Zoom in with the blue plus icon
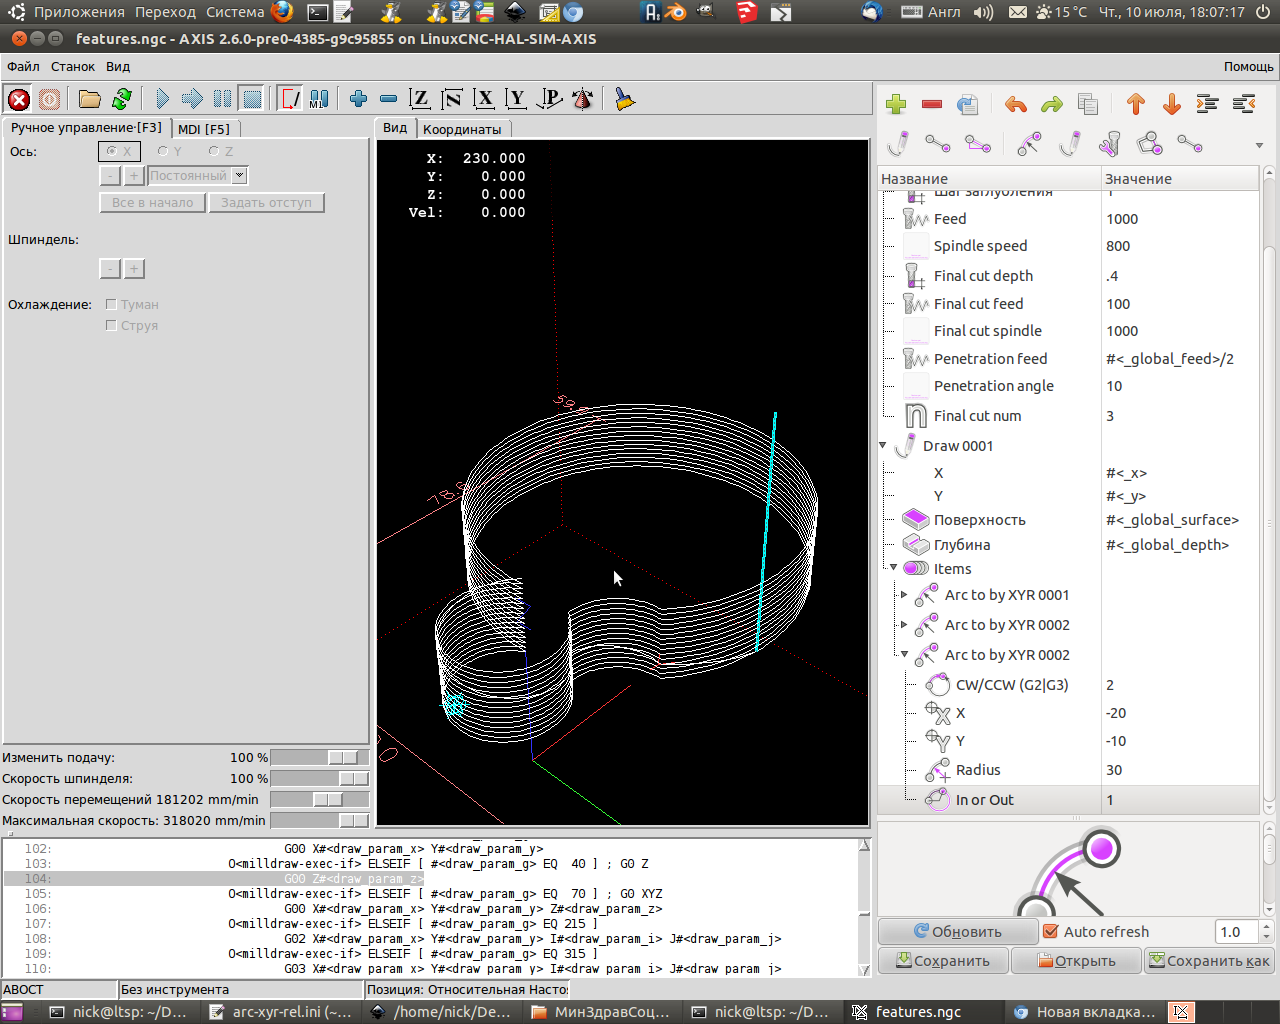 point(358,99)
